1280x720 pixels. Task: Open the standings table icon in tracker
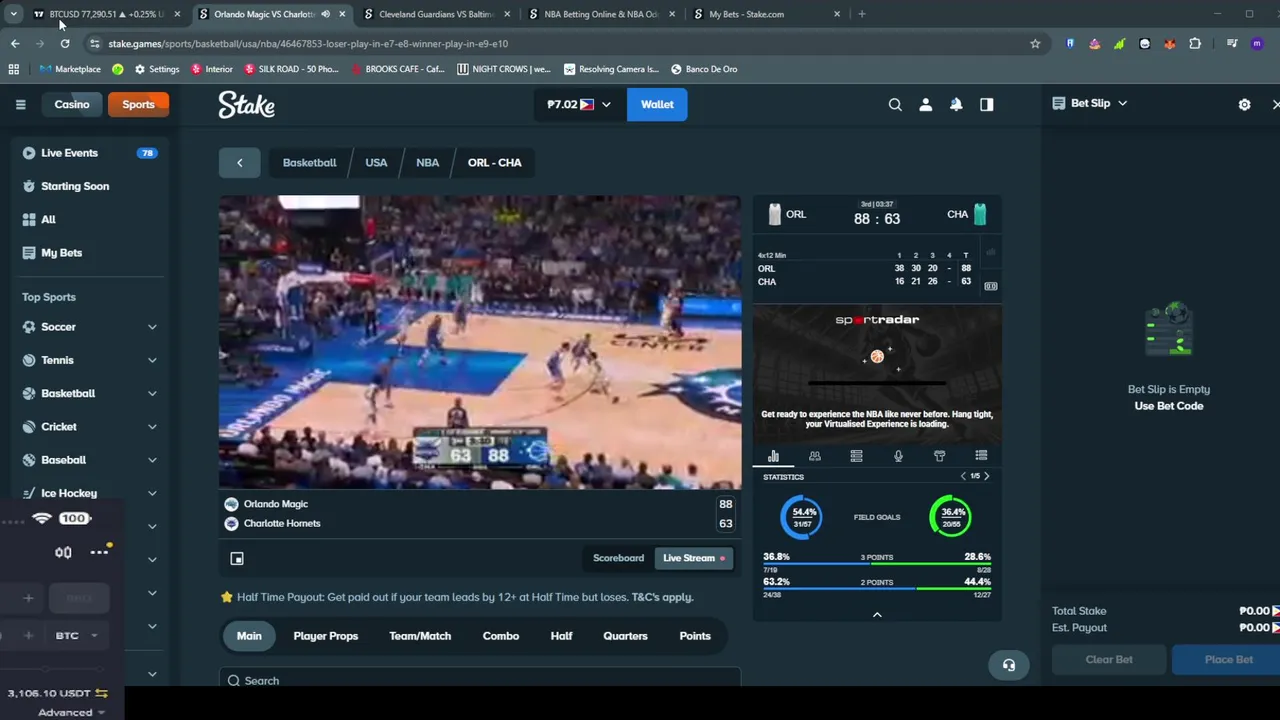pos(856,456)
